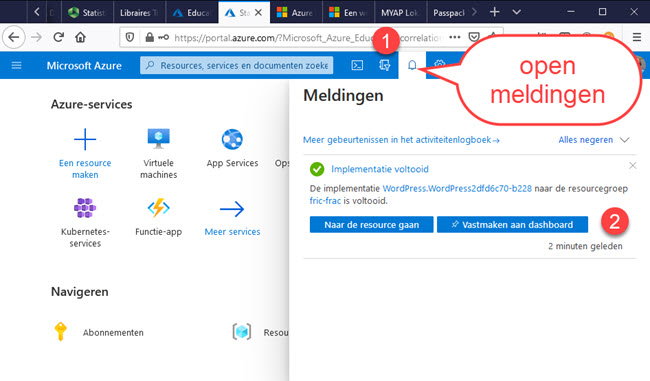Open Virtuele machines service icon

pos(158,138)
